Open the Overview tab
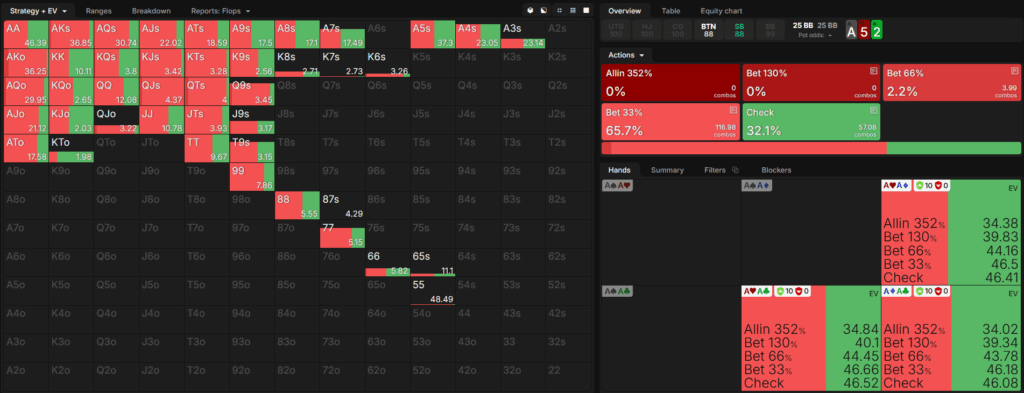 (625, 11)
